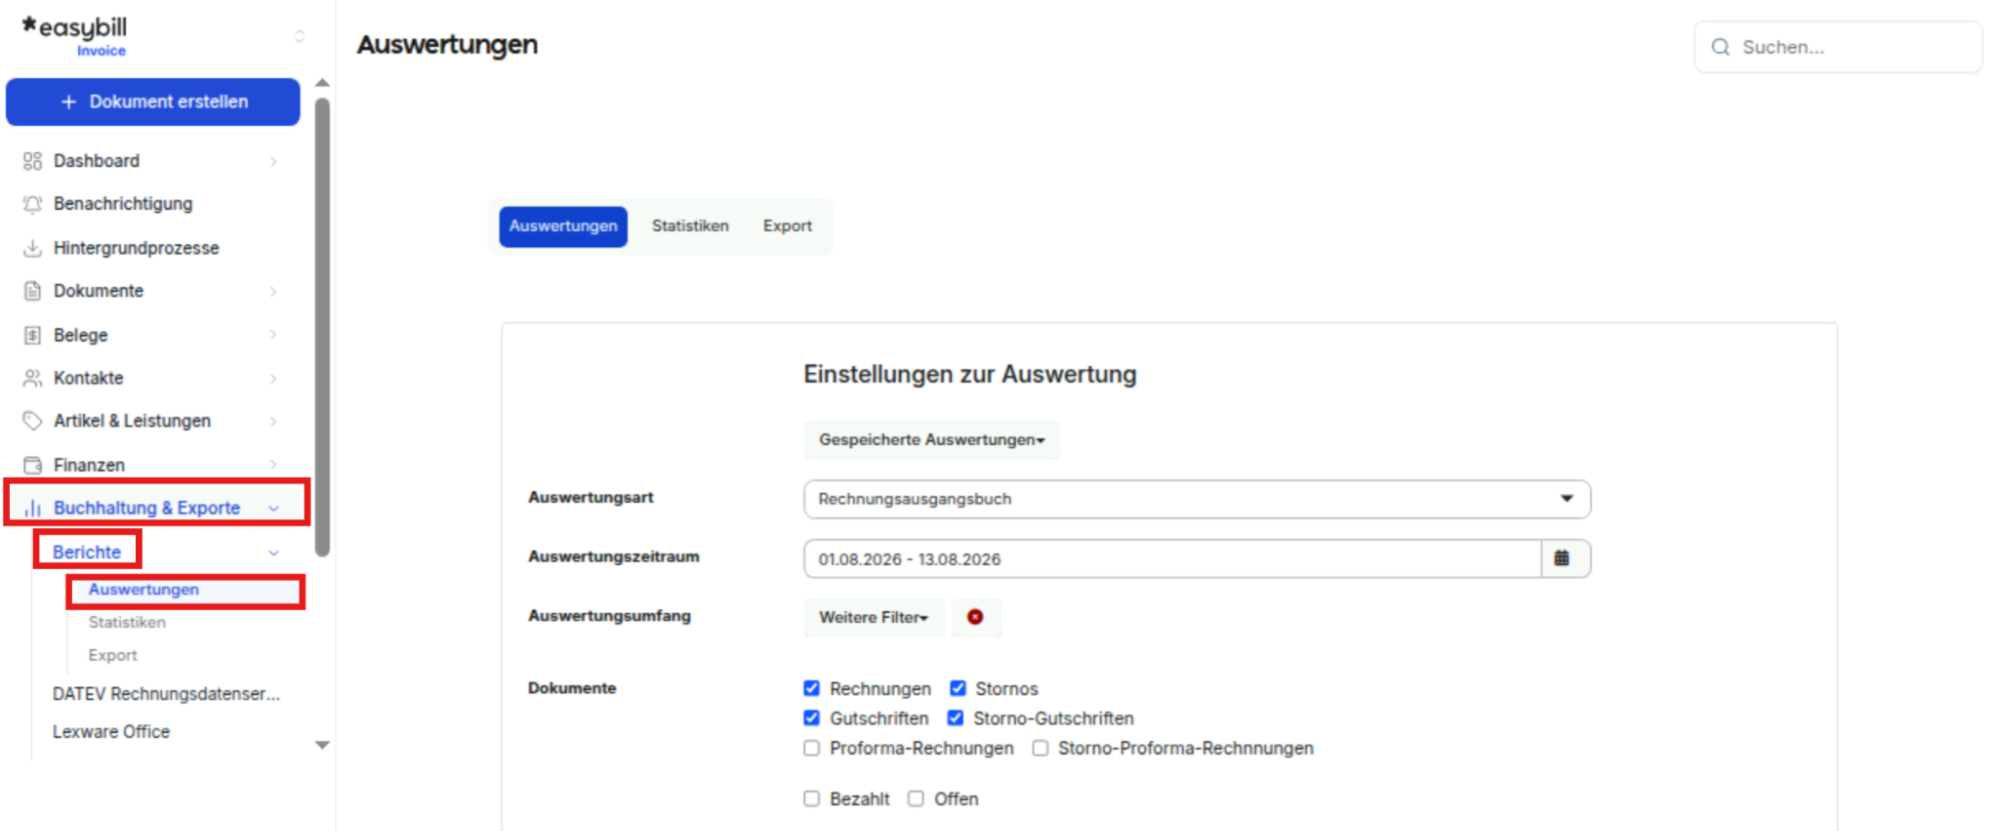Click the Finanzen wallet icon

tap(33, 465)
